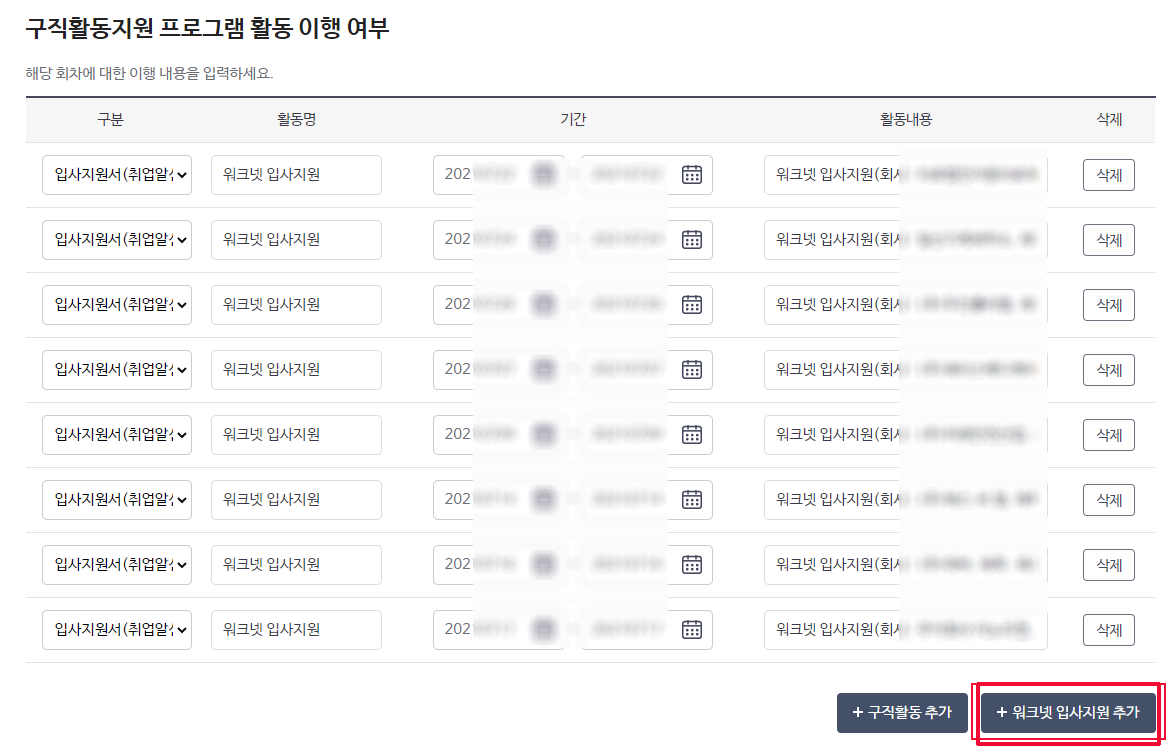Click the highlighted 워크넷 입사지원 추가 button

point(1068,714)
